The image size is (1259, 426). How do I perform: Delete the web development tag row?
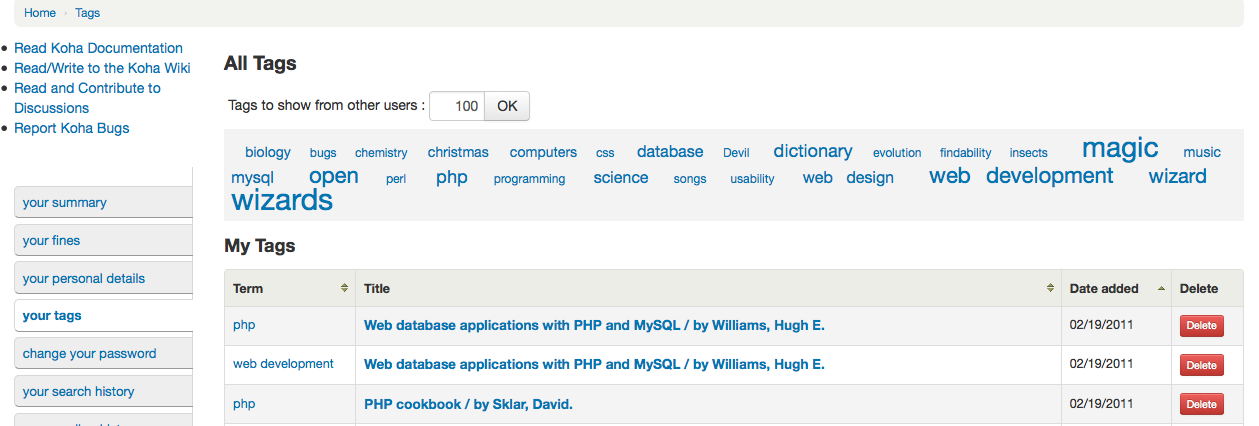point(1201,365)
